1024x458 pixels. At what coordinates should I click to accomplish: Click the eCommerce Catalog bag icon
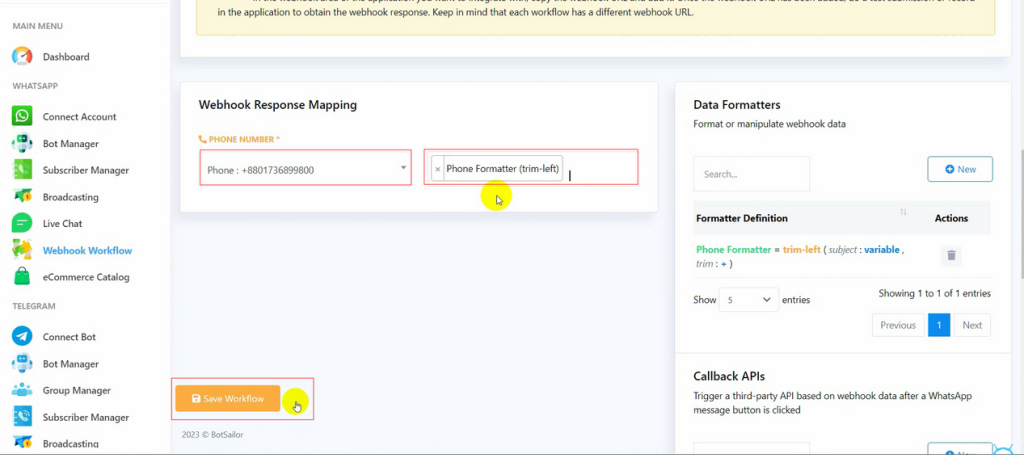coord(22,277)
